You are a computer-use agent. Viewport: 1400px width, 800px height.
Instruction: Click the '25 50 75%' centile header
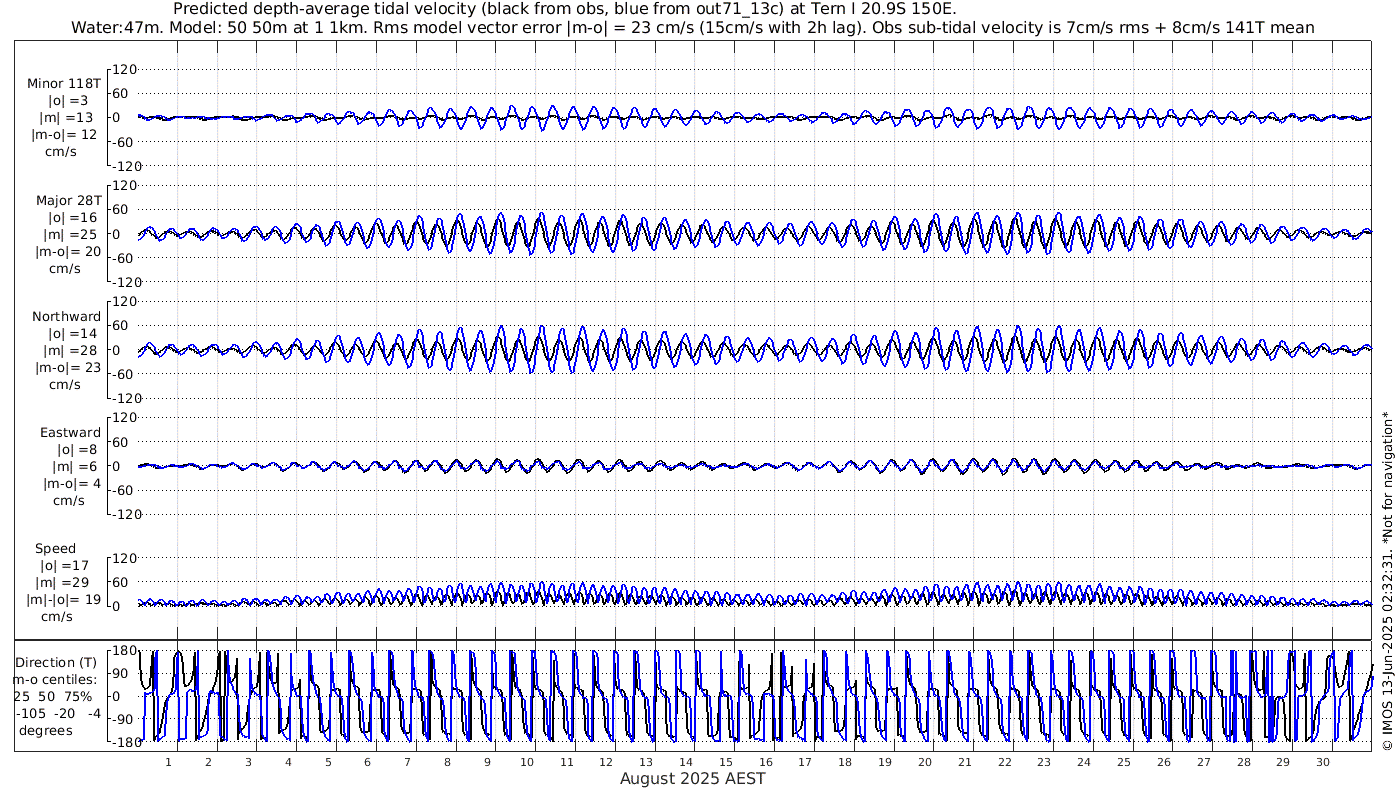[53, 696]
